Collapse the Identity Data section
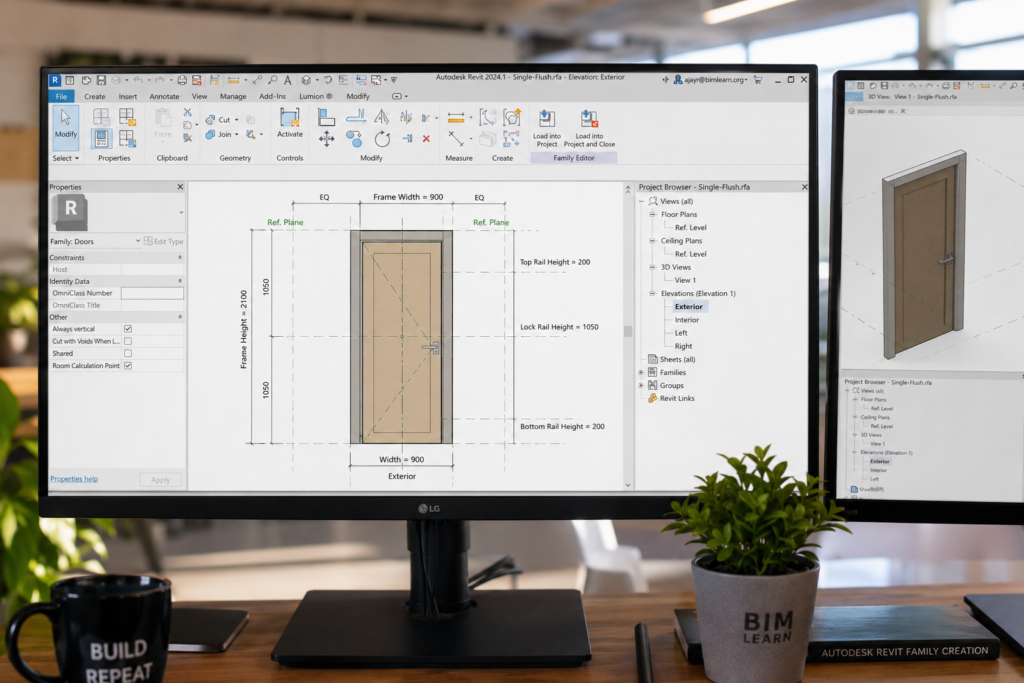Screen dimensions: 1024x683 point(180,281)
